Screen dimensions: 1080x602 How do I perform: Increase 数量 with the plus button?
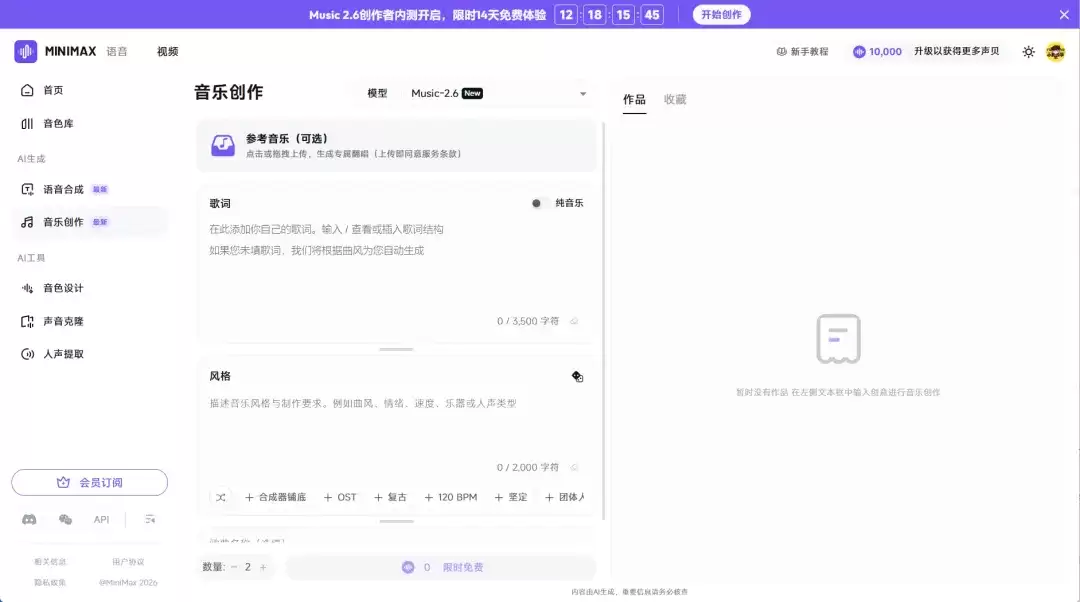coord(263,567)
